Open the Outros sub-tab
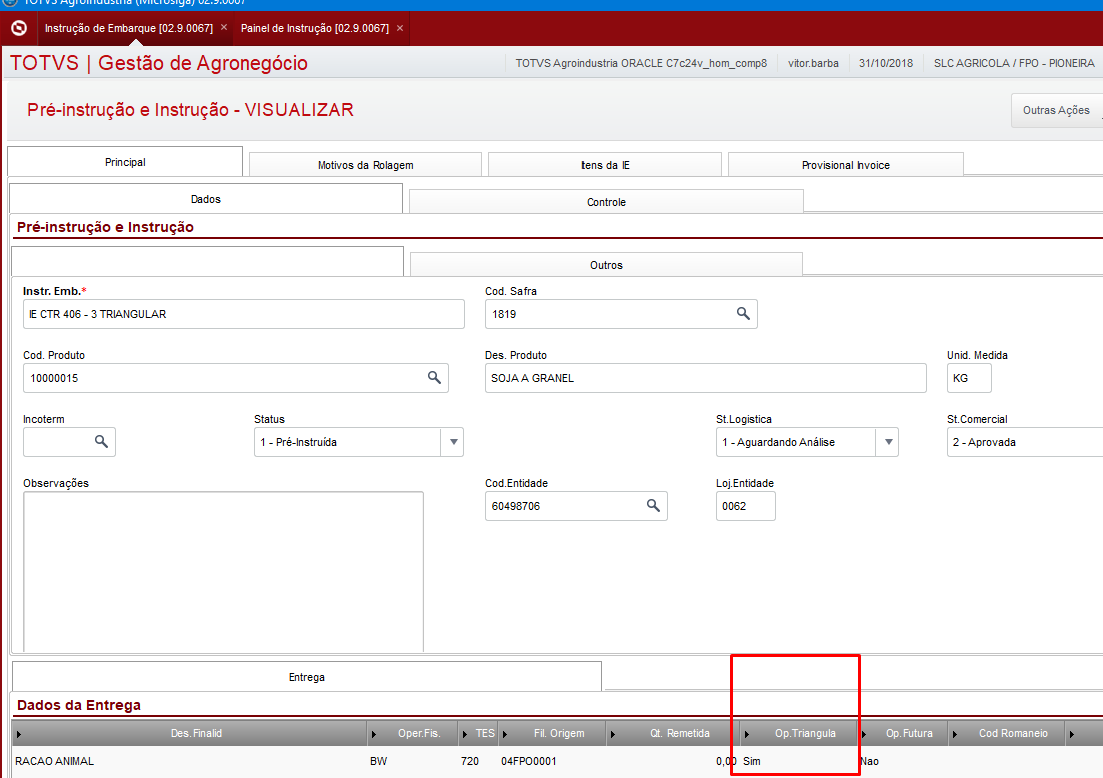This screenshot has width=1103, height=778. tap(606, 265)
